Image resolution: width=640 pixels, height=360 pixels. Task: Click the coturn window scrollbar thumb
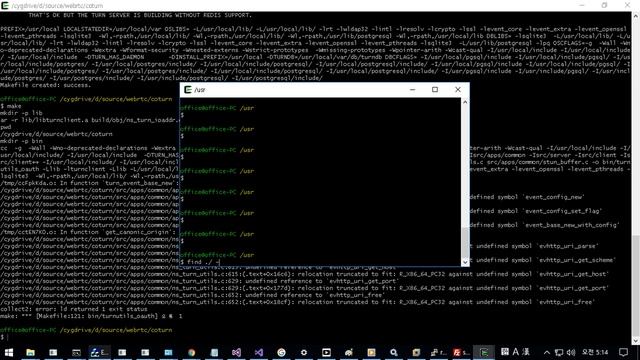click(636, 286)
